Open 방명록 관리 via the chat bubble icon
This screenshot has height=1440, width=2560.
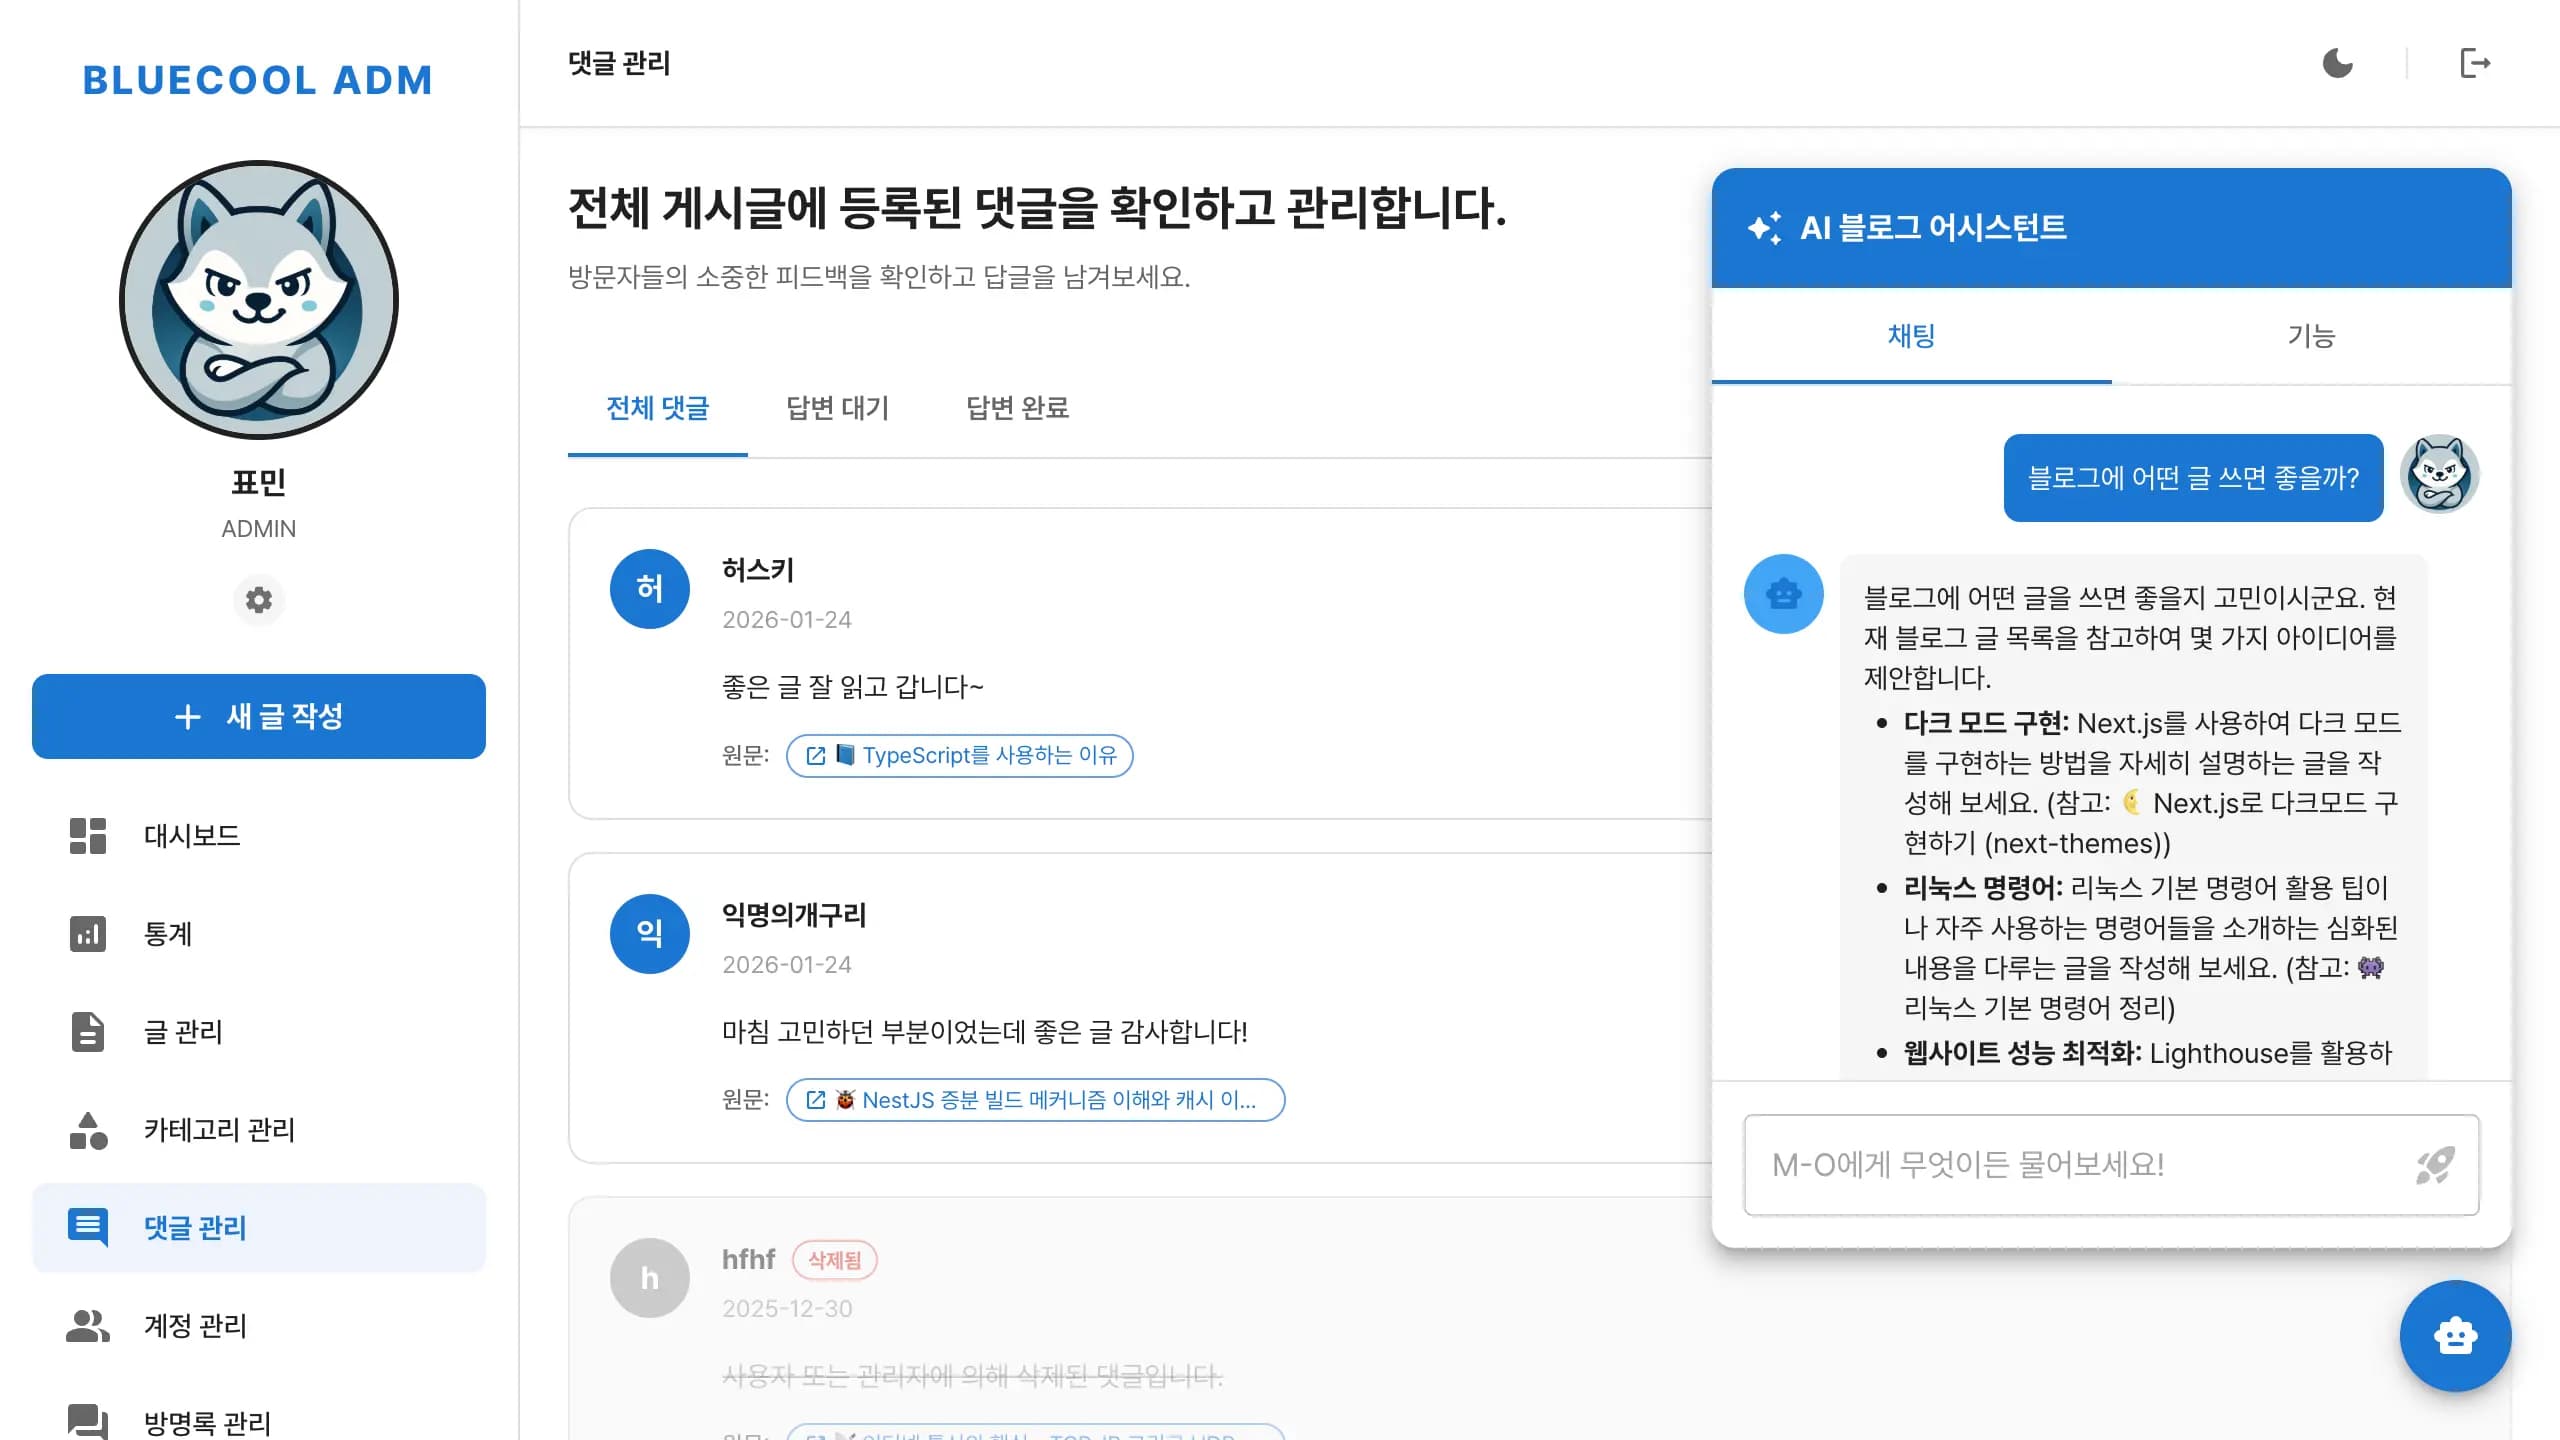click(87, 1424)
